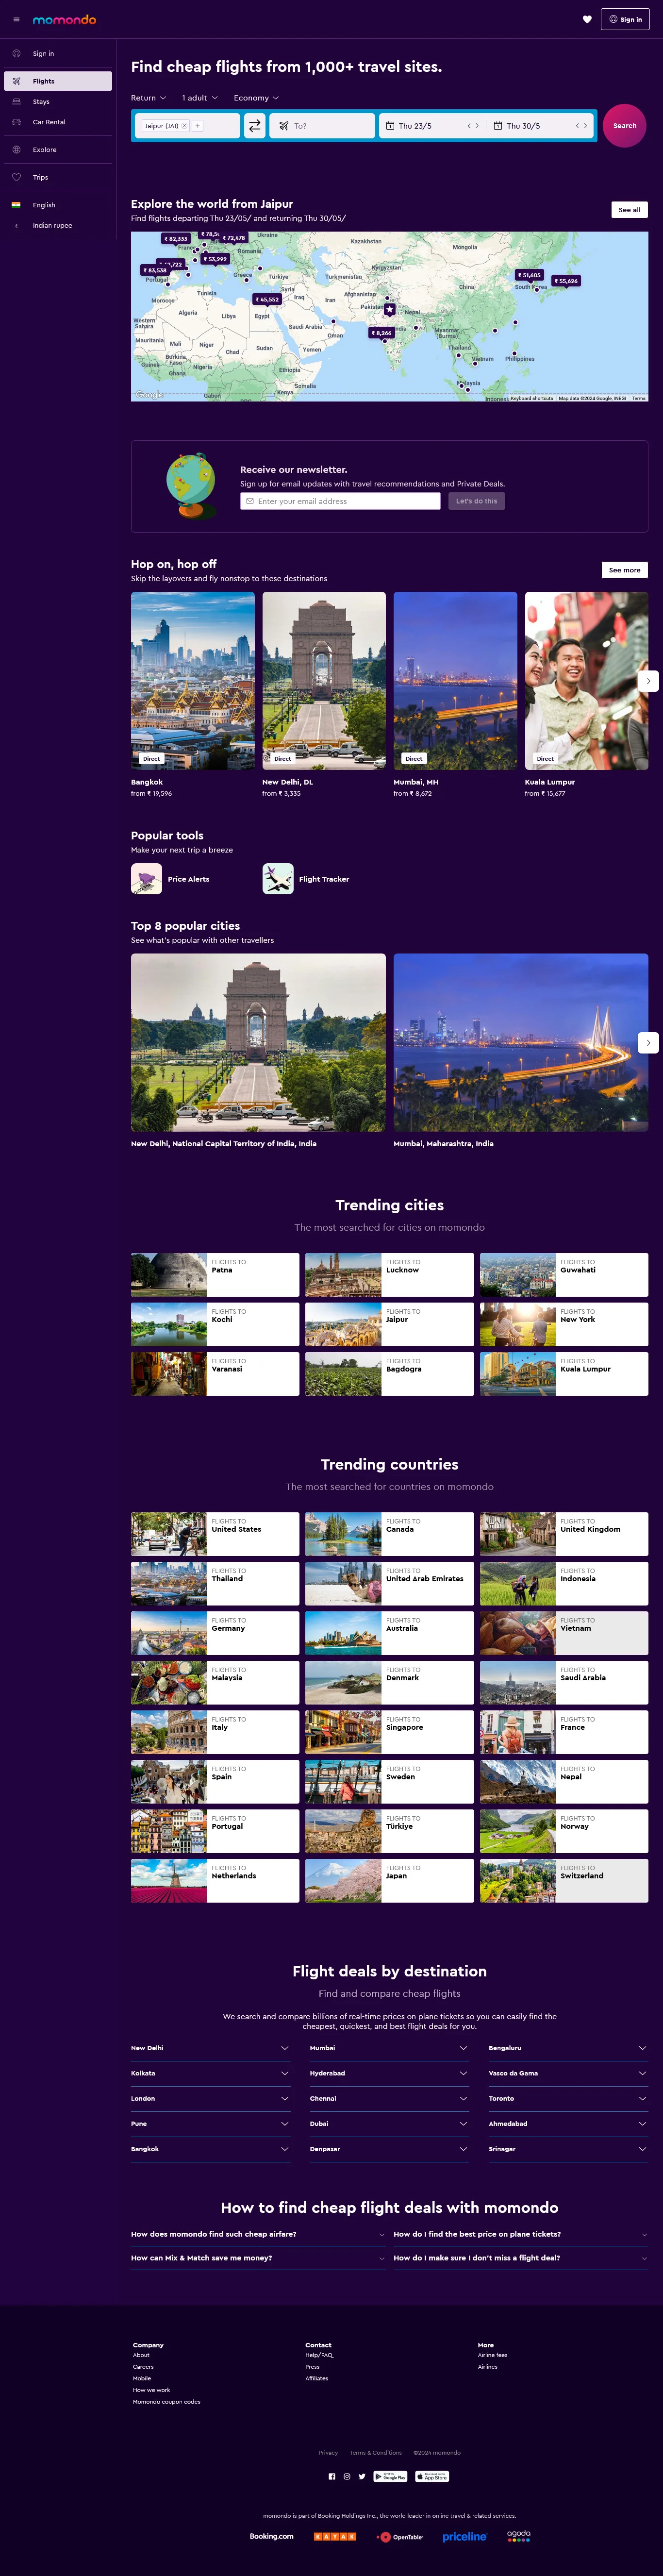Image resolution: width=663 pixels, height=2576 pixels.
Task: Expand 'How can Mix & Match save me money?'
Action: 258,2257
